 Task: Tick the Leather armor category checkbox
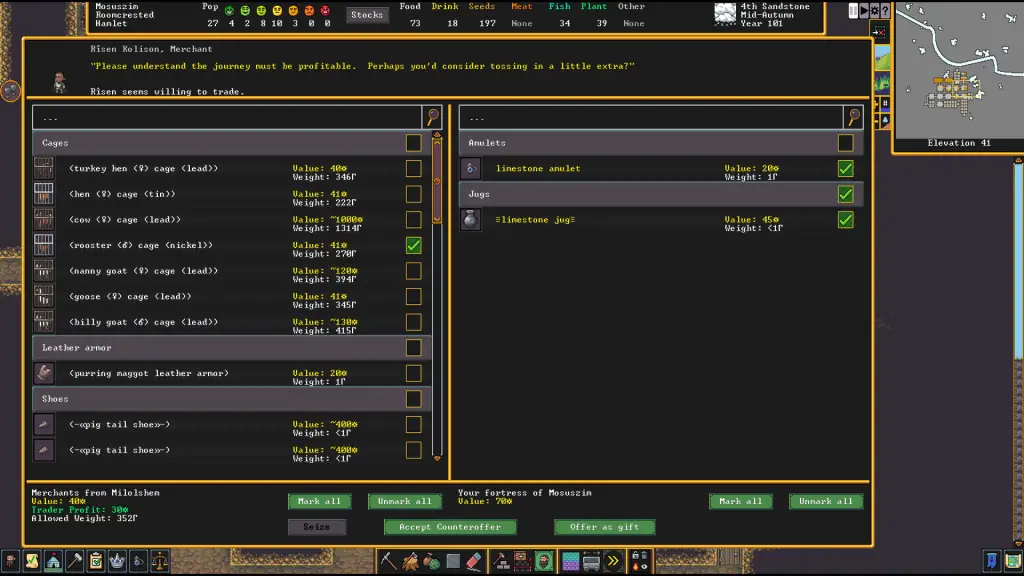pyautogui.click(x=413, y=347)
